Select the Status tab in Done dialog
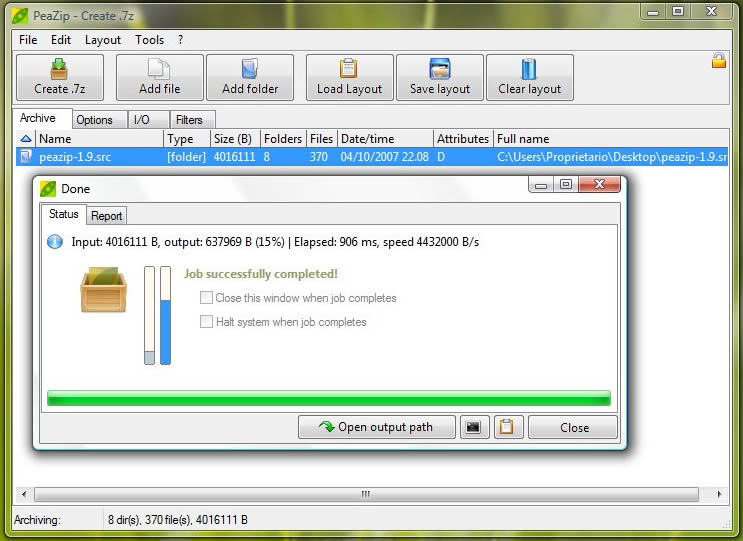 coord(63,214)
